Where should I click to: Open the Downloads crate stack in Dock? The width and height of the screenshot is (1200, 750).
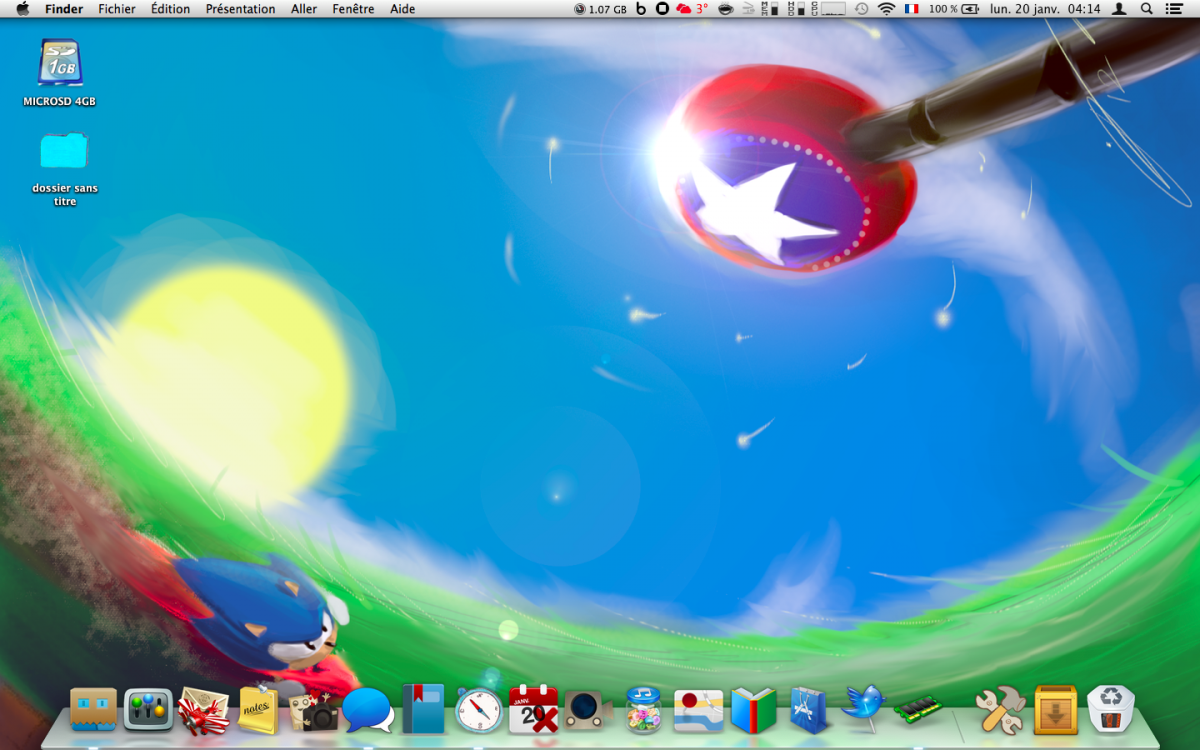(x=1055, y=710)
